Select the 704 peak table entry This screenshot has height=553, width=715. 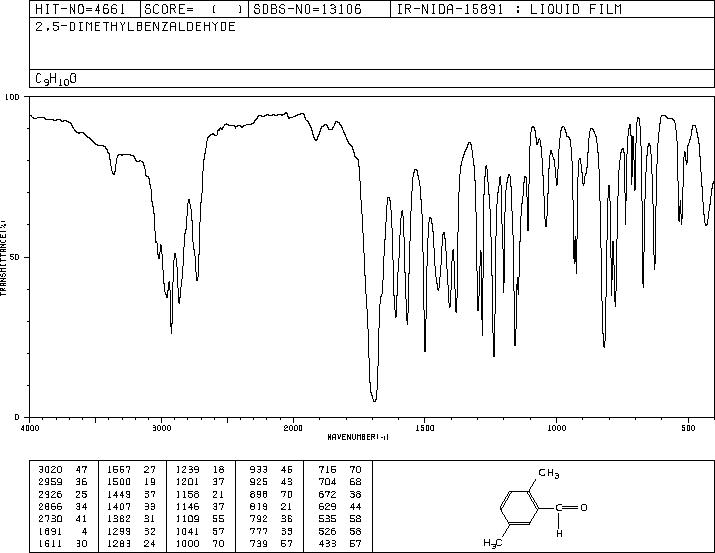[340, 481]
